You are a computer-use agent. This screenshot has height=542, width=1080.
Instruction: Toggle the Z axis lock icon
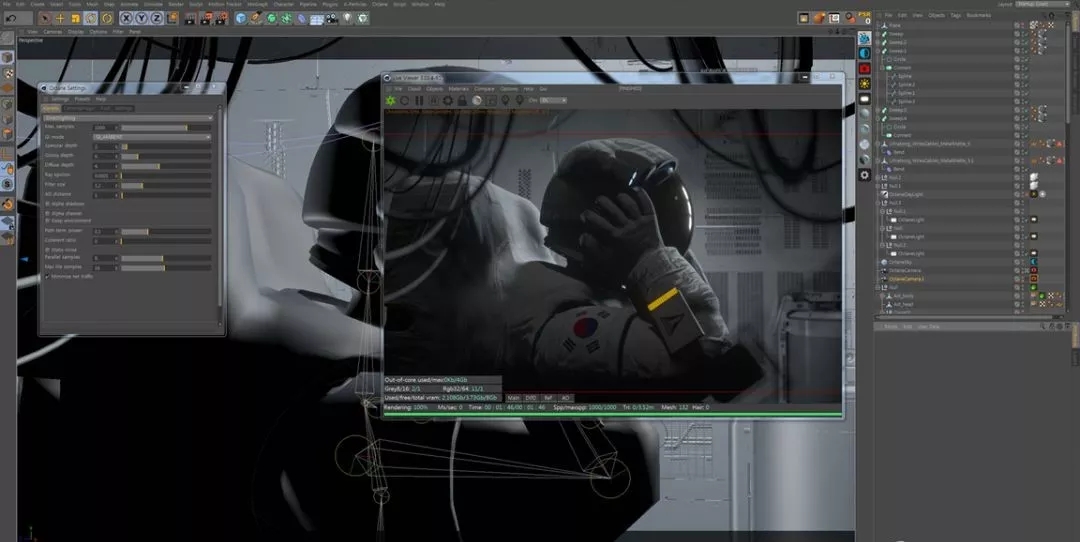coord(156,19)
